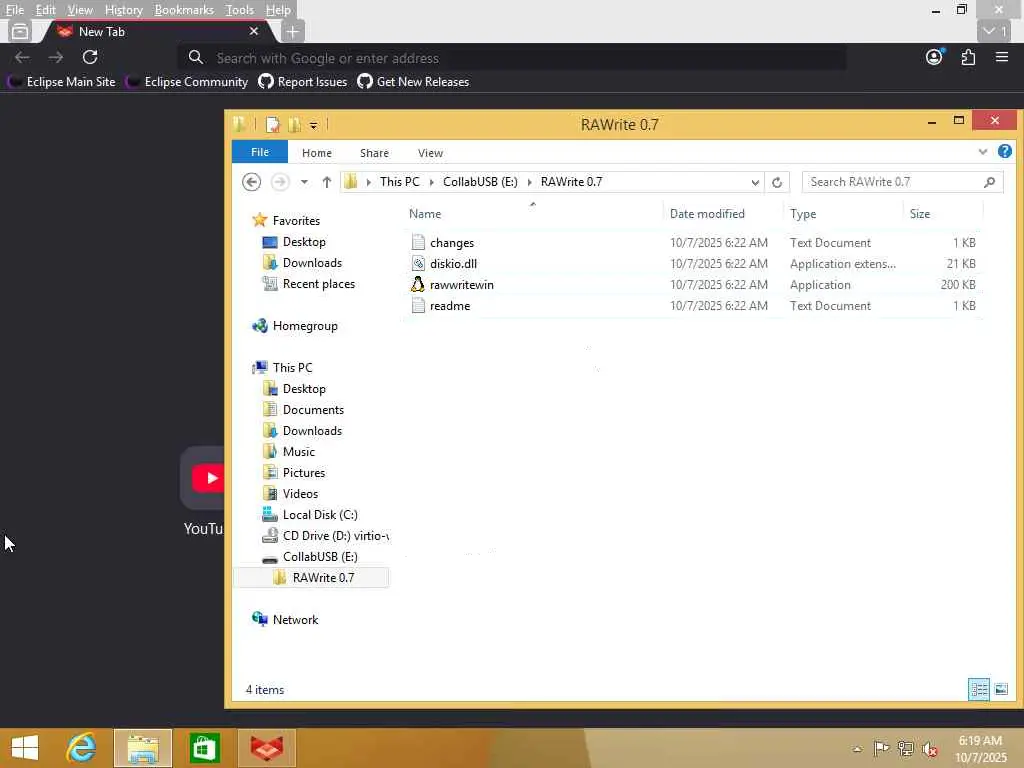Viewport: 1024px width, 768px height.
Task: Open Explorer File ribbon tab
Action: coord(260,152)
